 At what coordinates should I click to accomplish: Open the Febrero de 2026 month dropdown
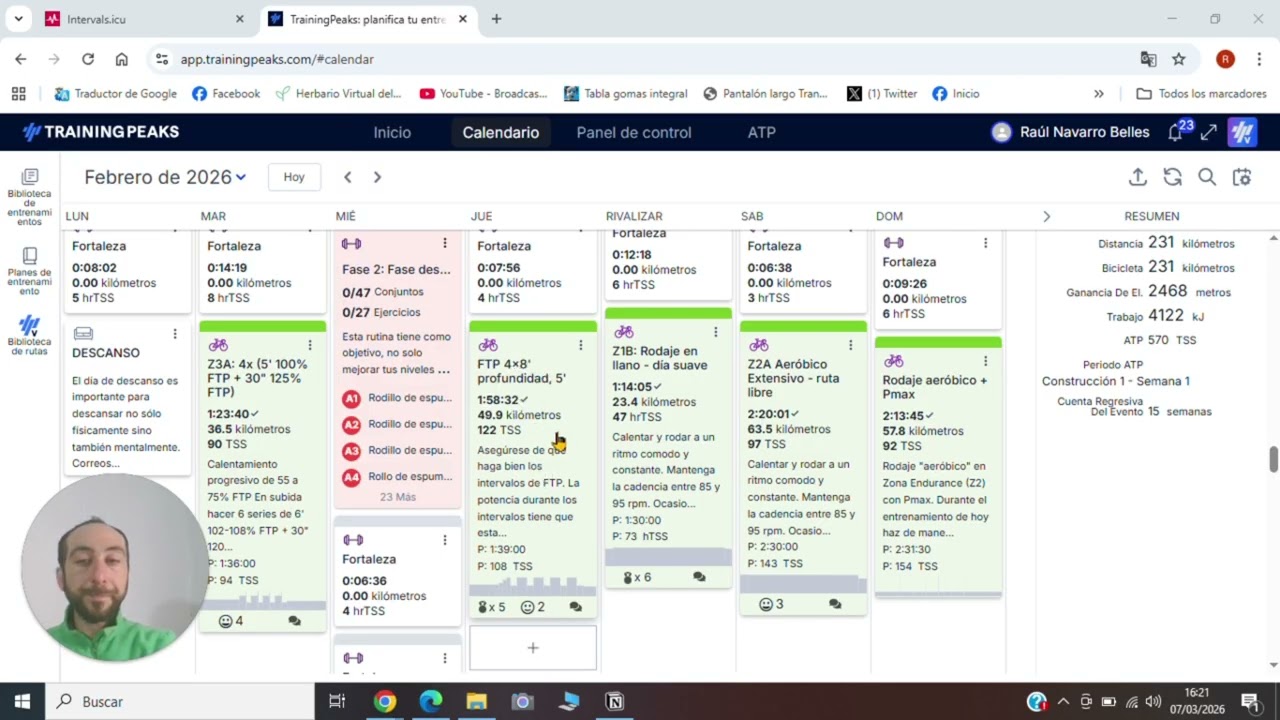point(165,177)
